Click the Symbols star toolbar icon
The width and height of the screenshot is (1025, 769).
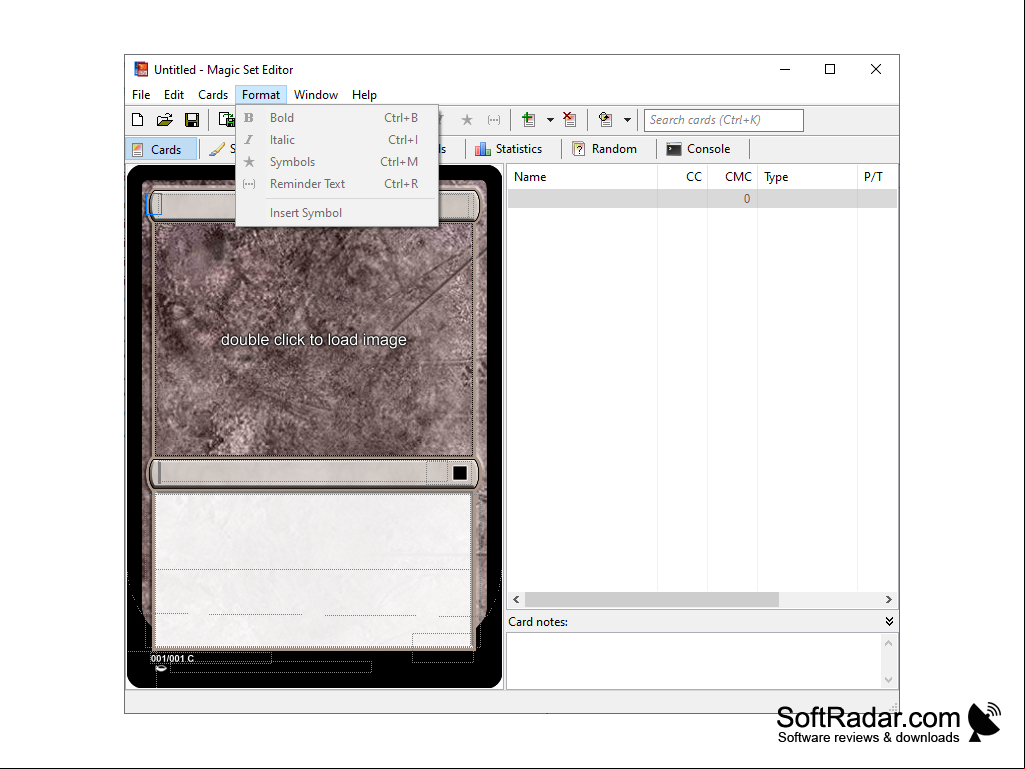pos(467,120)
